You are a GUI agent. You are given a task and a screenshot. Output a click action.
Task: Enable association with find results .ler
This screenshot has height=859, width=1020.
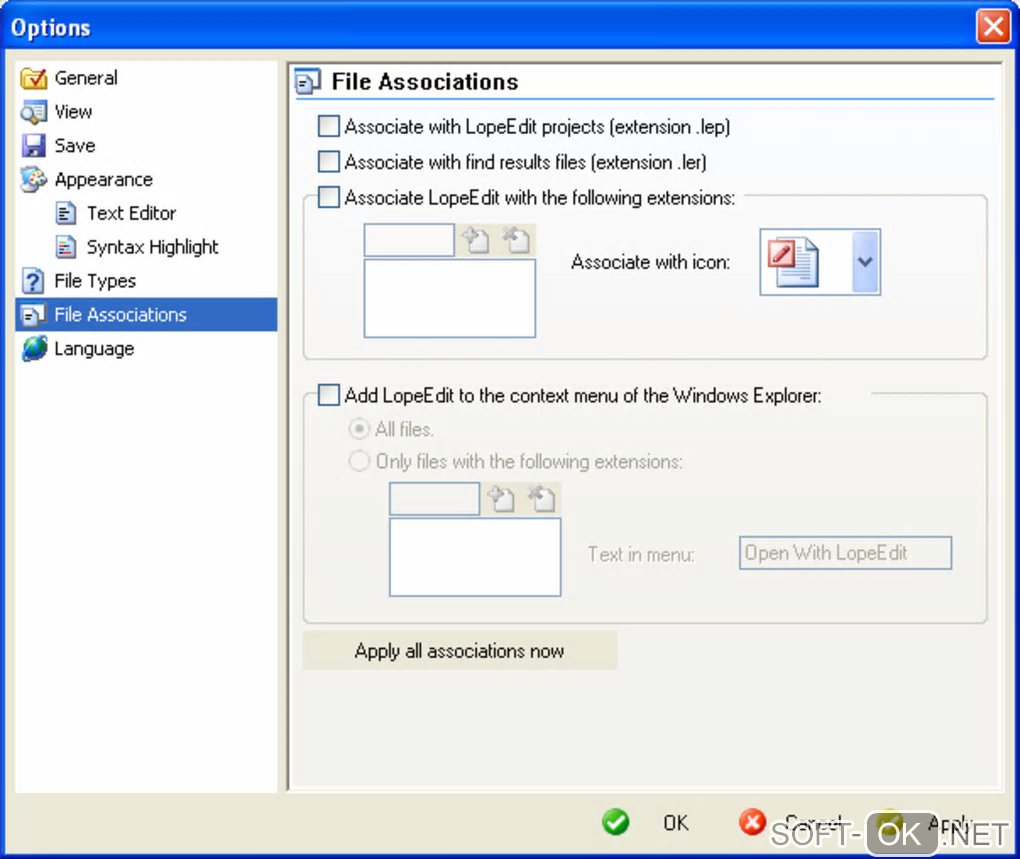329,161
